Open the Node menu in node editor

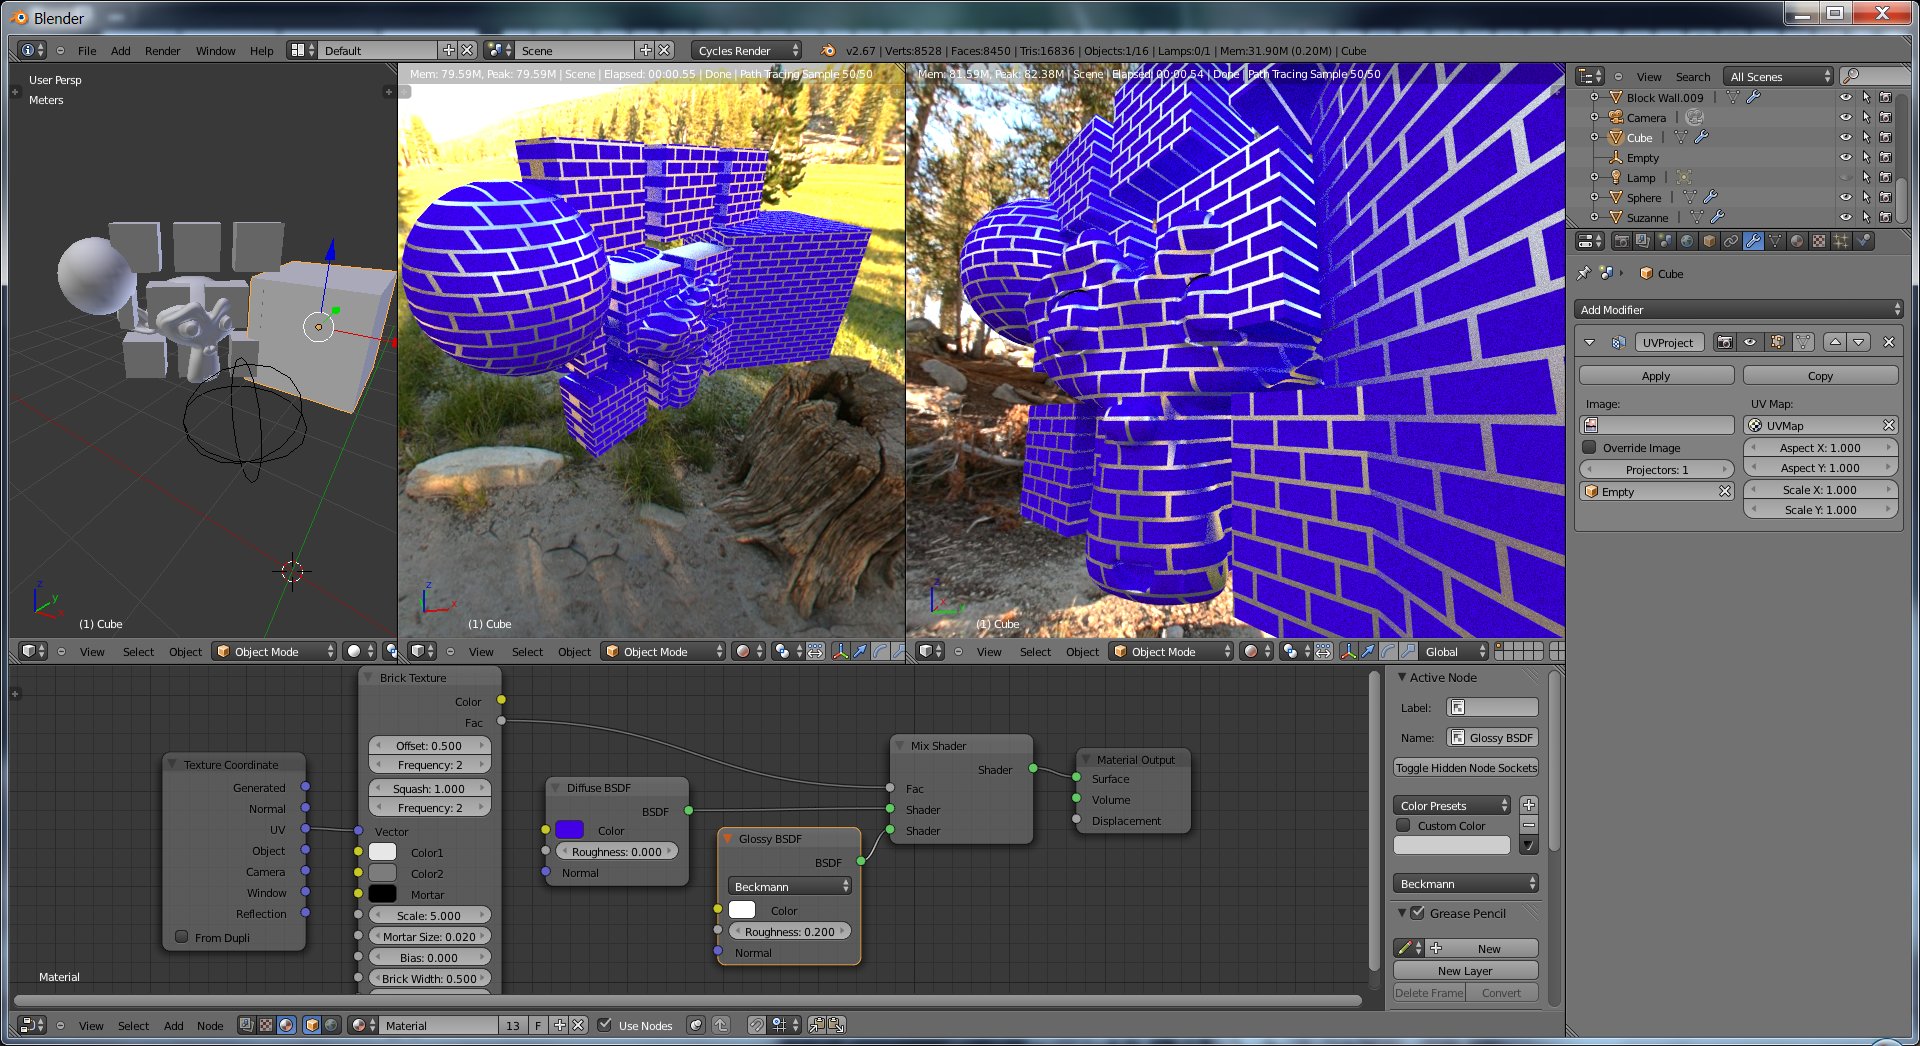coord(210,1026)
